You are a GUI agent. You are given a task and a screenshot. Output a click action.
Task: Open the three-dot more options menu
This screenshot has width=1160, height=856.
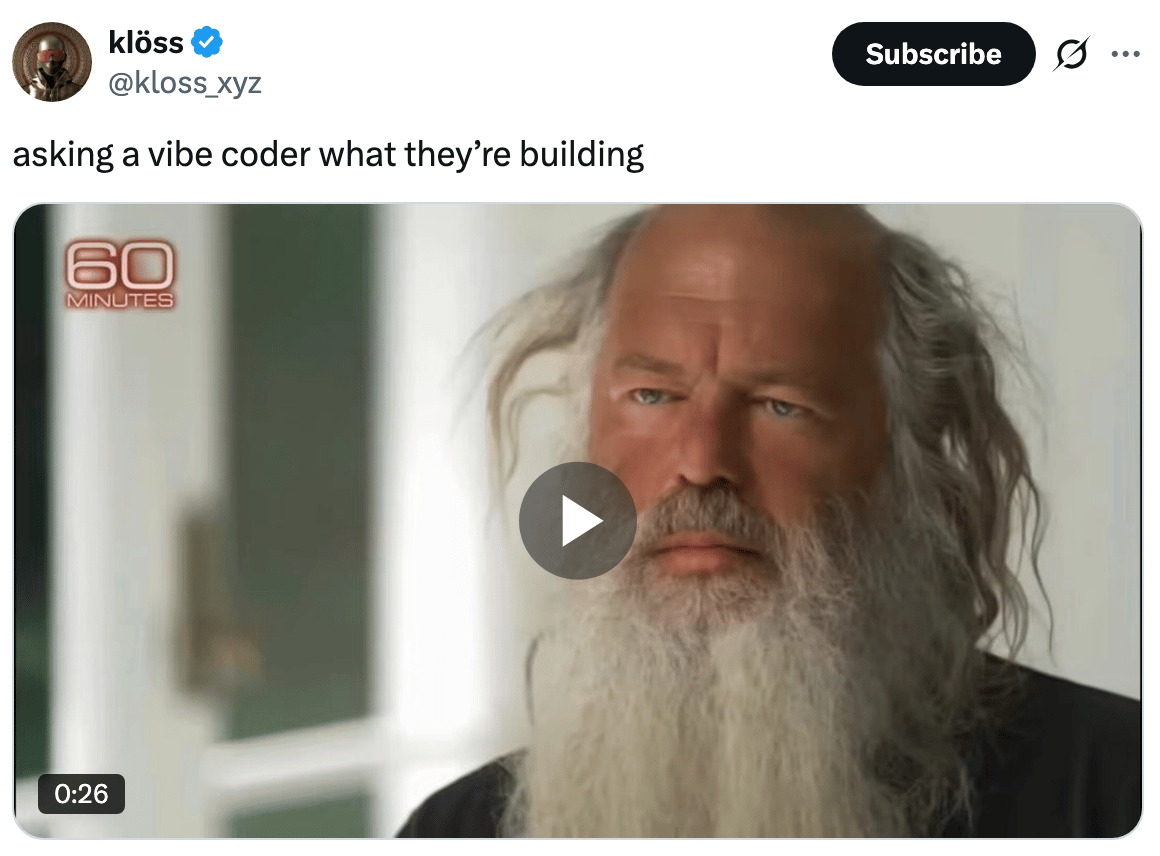[1125, 54]
